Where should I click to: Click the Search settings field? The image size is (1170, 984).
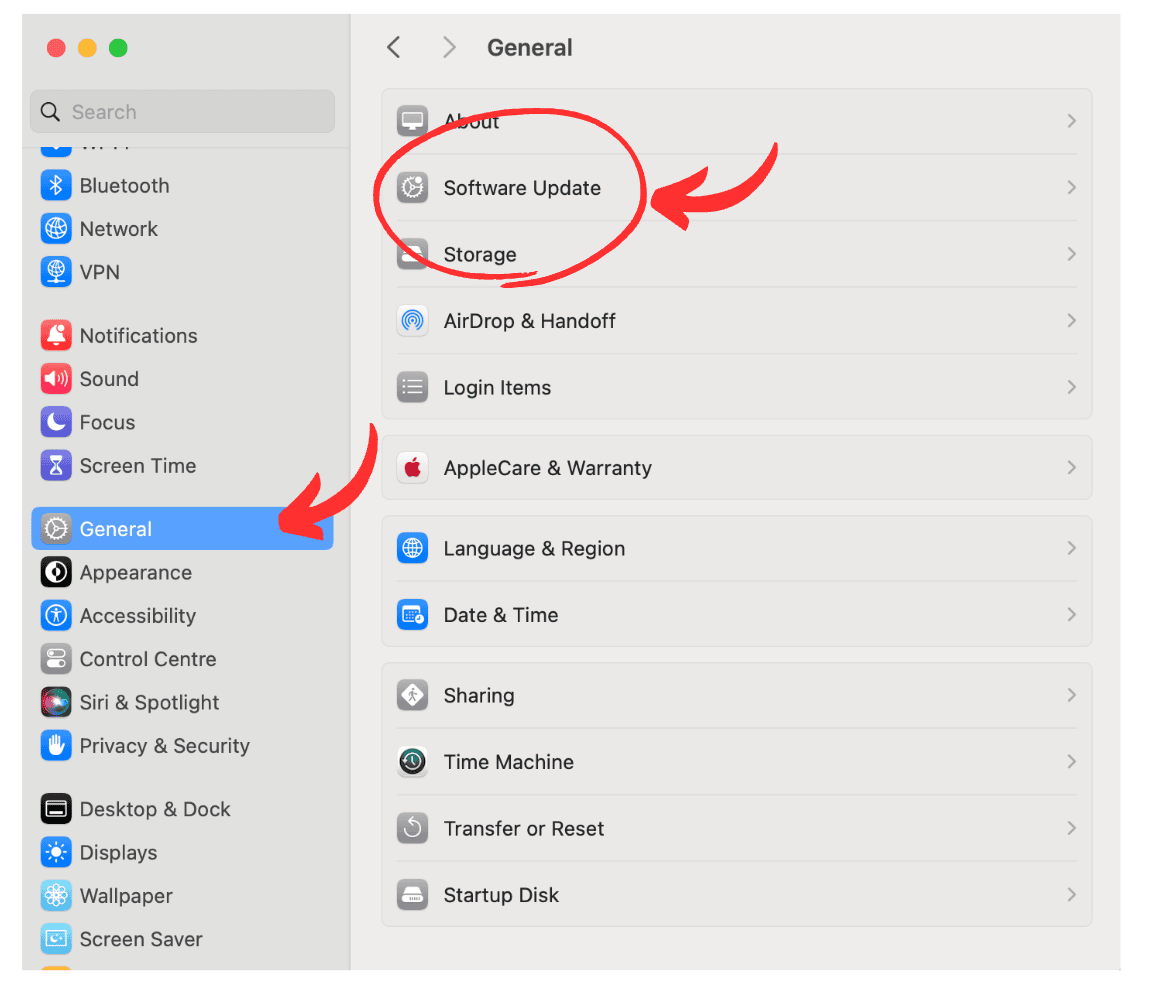click(x=183, y=112)
